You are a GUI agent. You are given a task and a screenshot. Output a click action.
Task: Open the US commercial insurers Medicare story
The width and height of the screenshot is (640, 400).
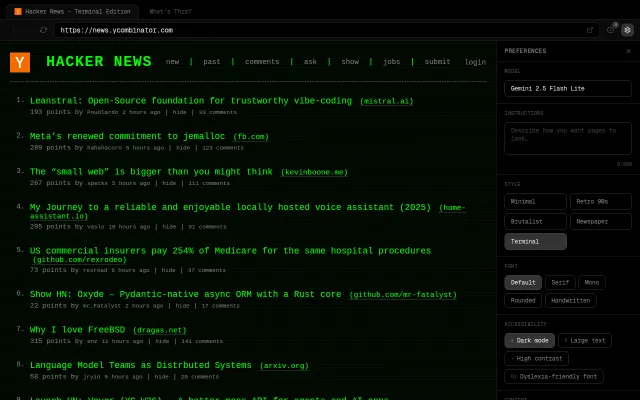pyautogui.click(x=230, y=251)
